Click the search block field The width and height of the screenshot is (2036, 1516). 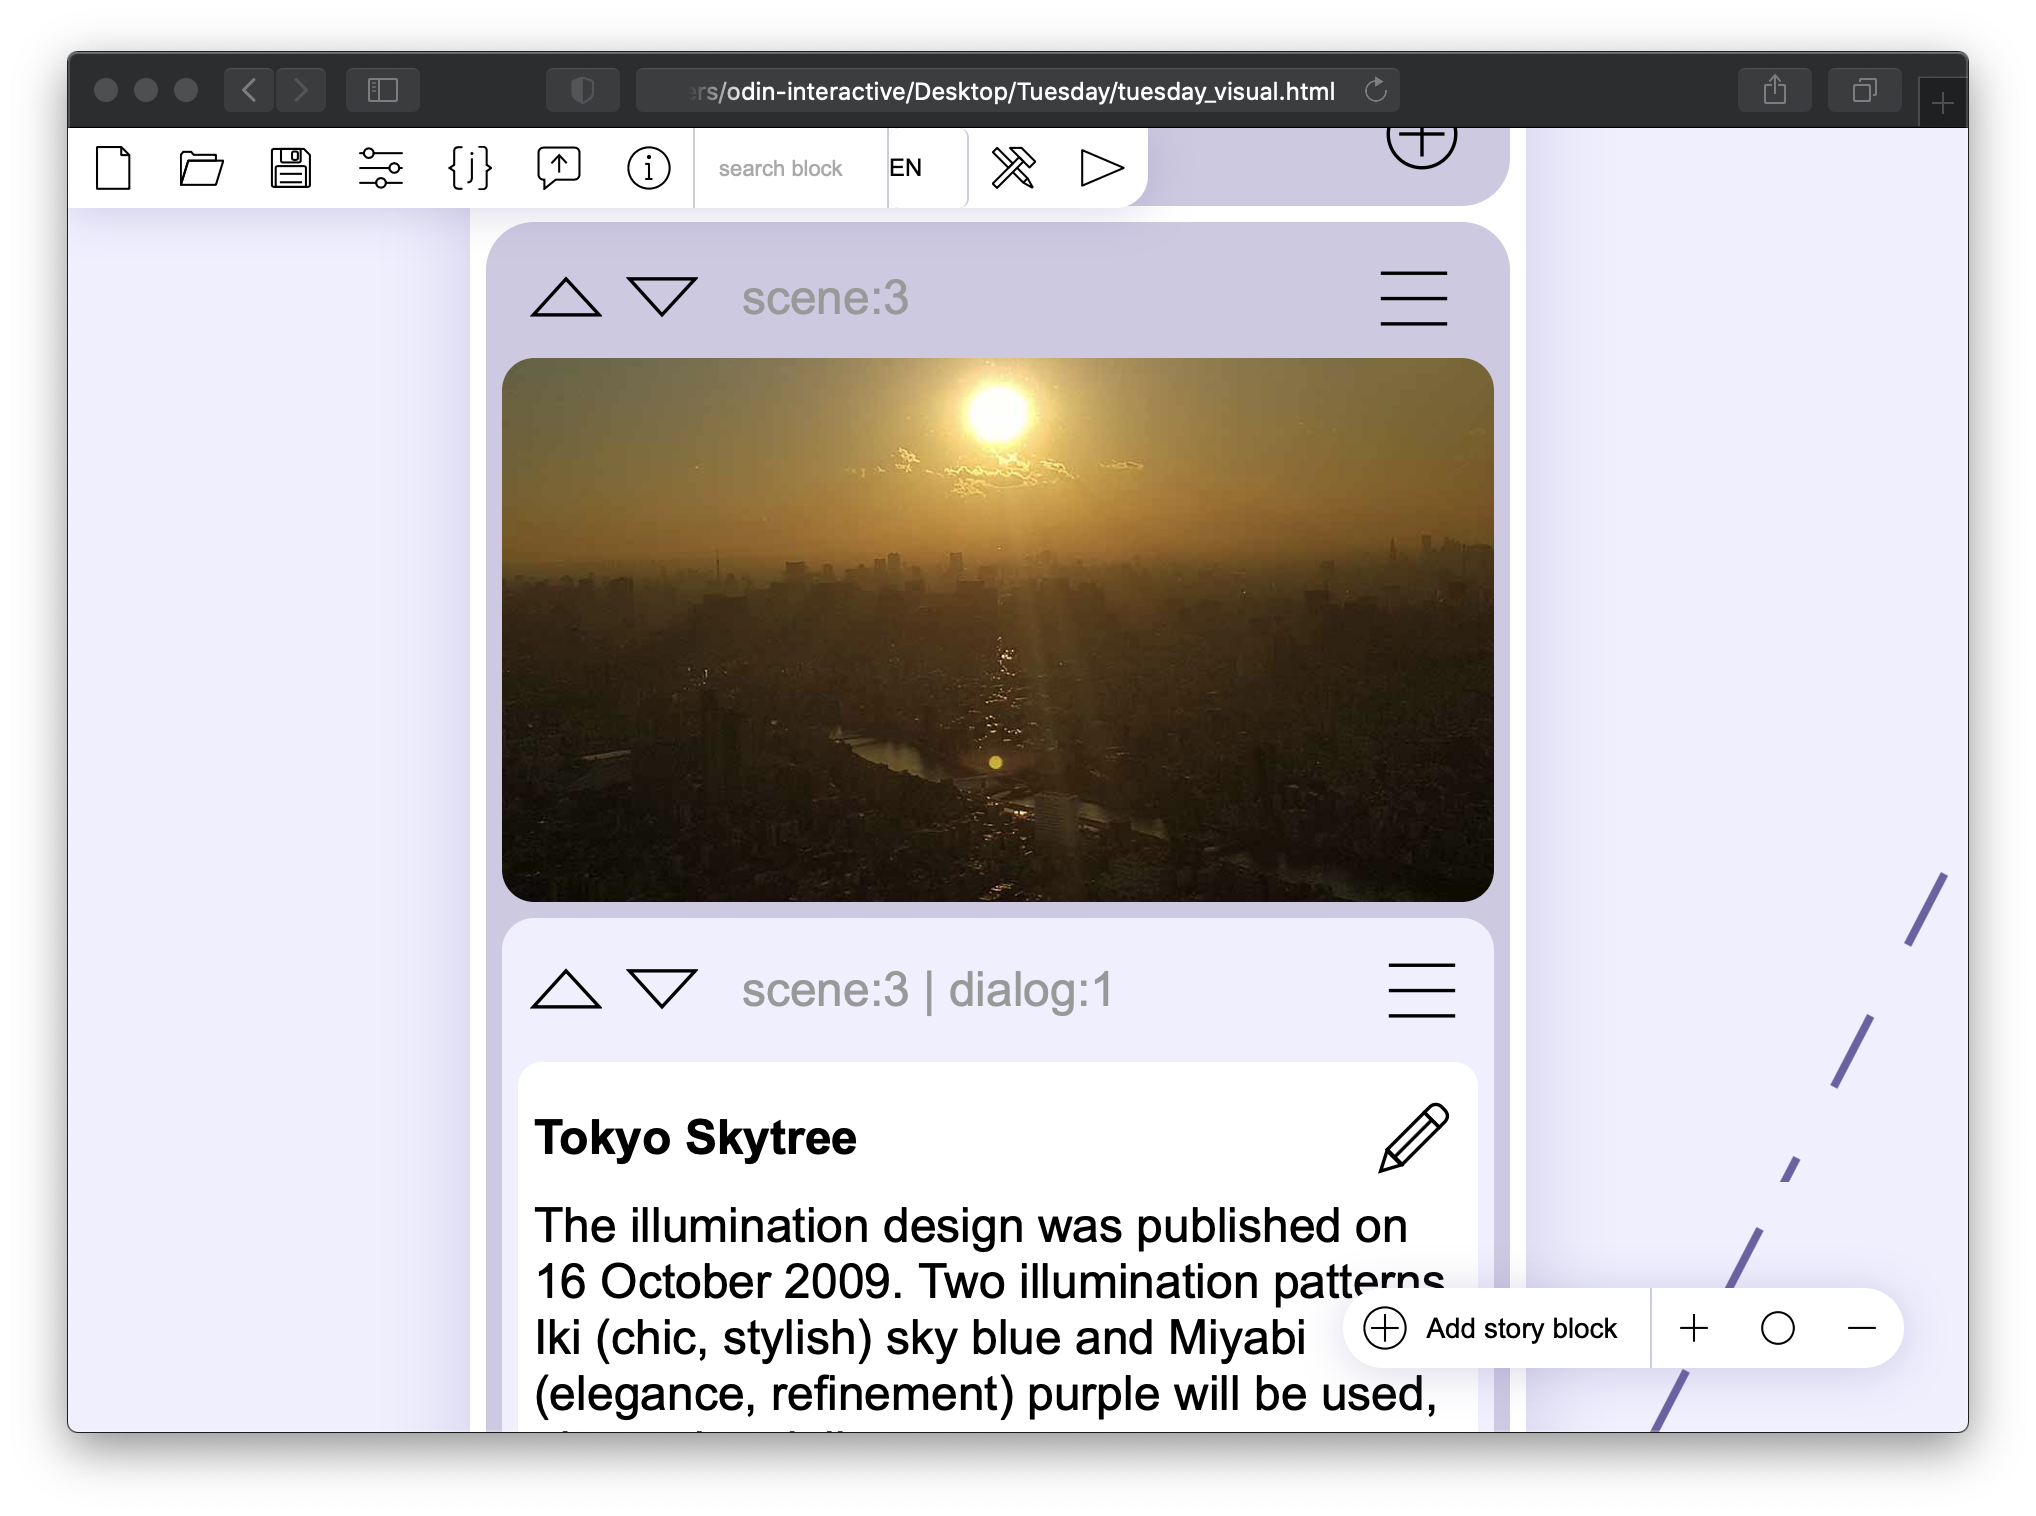point(791,168)
